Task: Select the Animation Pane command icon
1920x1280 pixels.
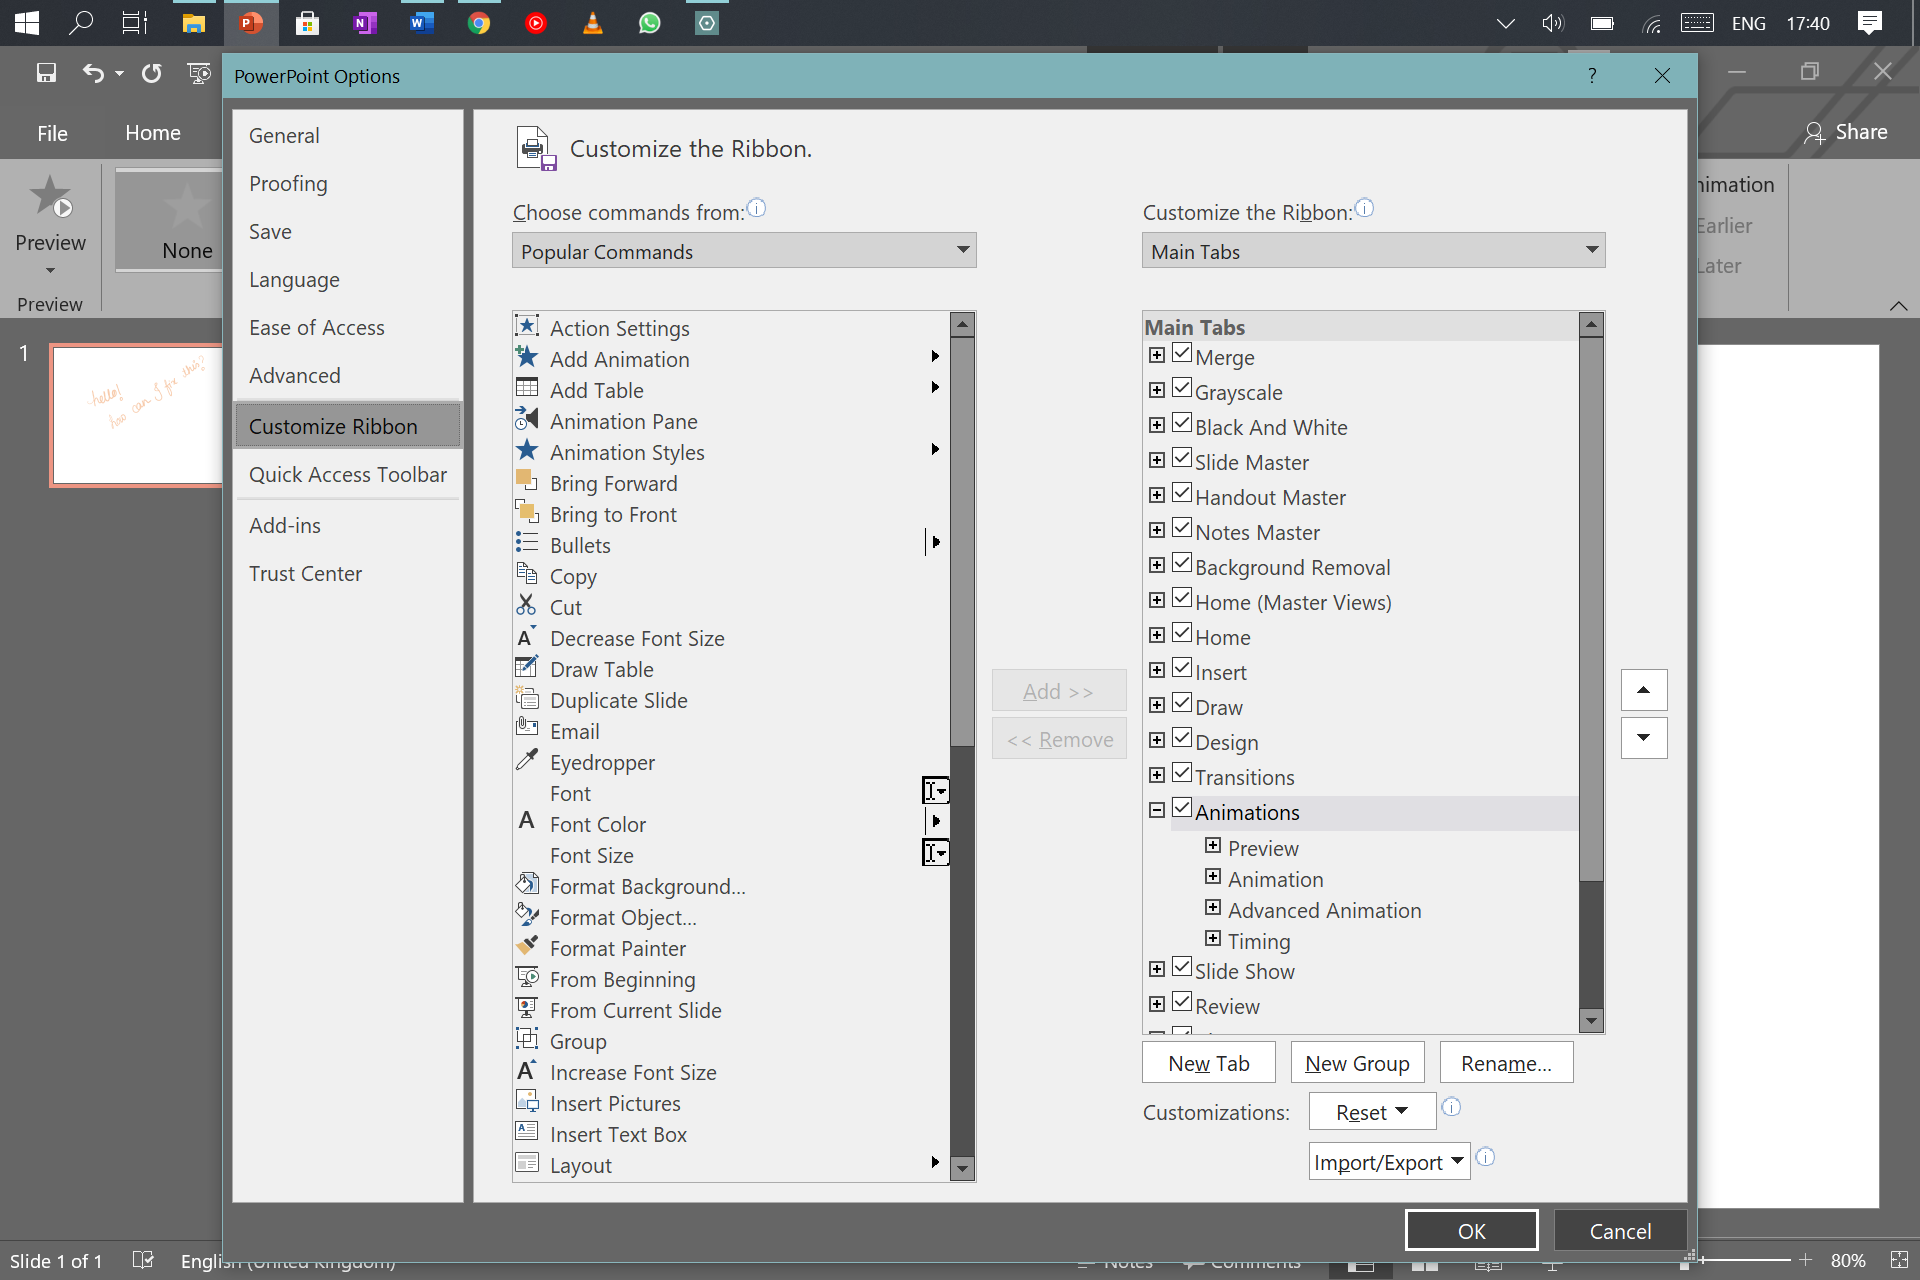Action: click(x=527, y=419)
